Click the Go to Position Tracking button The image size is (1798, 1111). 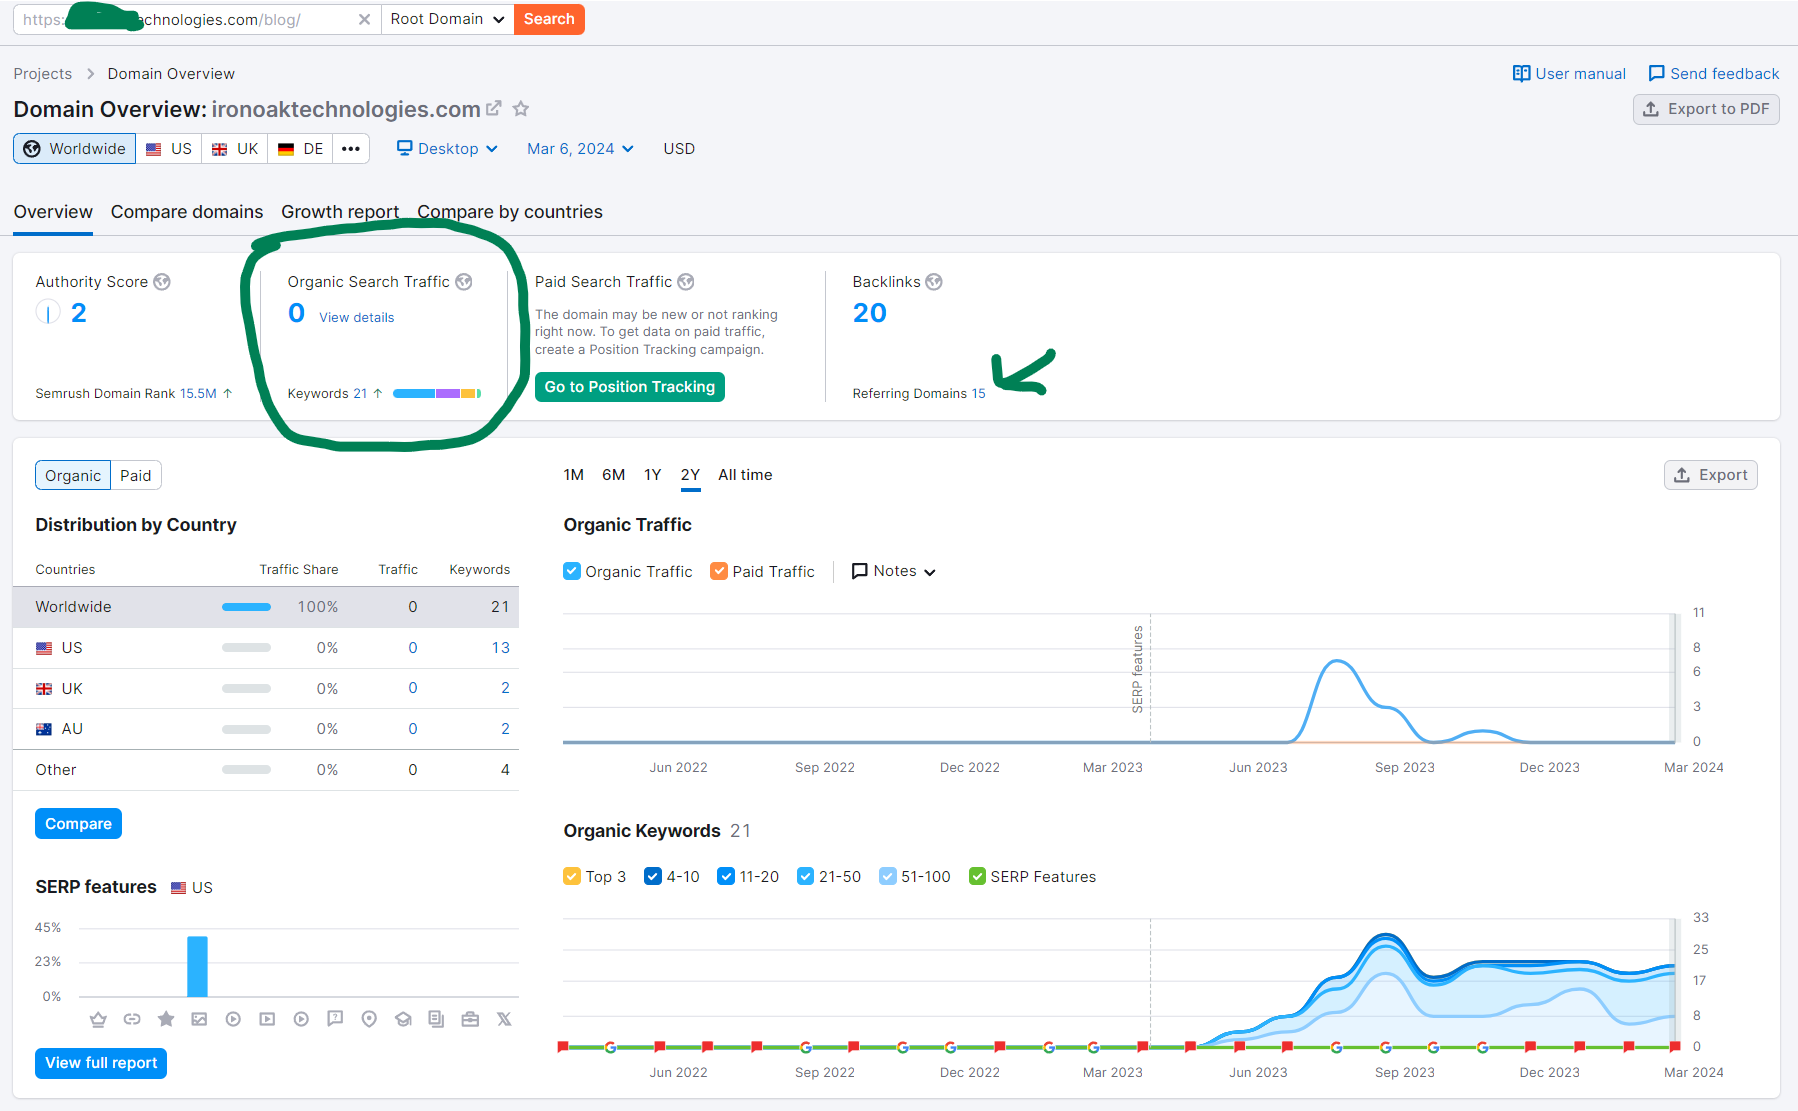(x=630, y=387)
